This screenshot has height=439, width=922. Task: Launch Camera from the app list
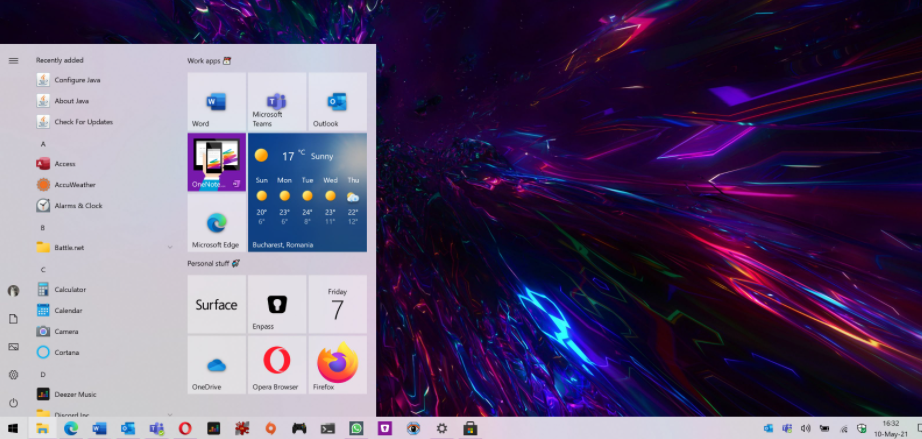(105, 331)
